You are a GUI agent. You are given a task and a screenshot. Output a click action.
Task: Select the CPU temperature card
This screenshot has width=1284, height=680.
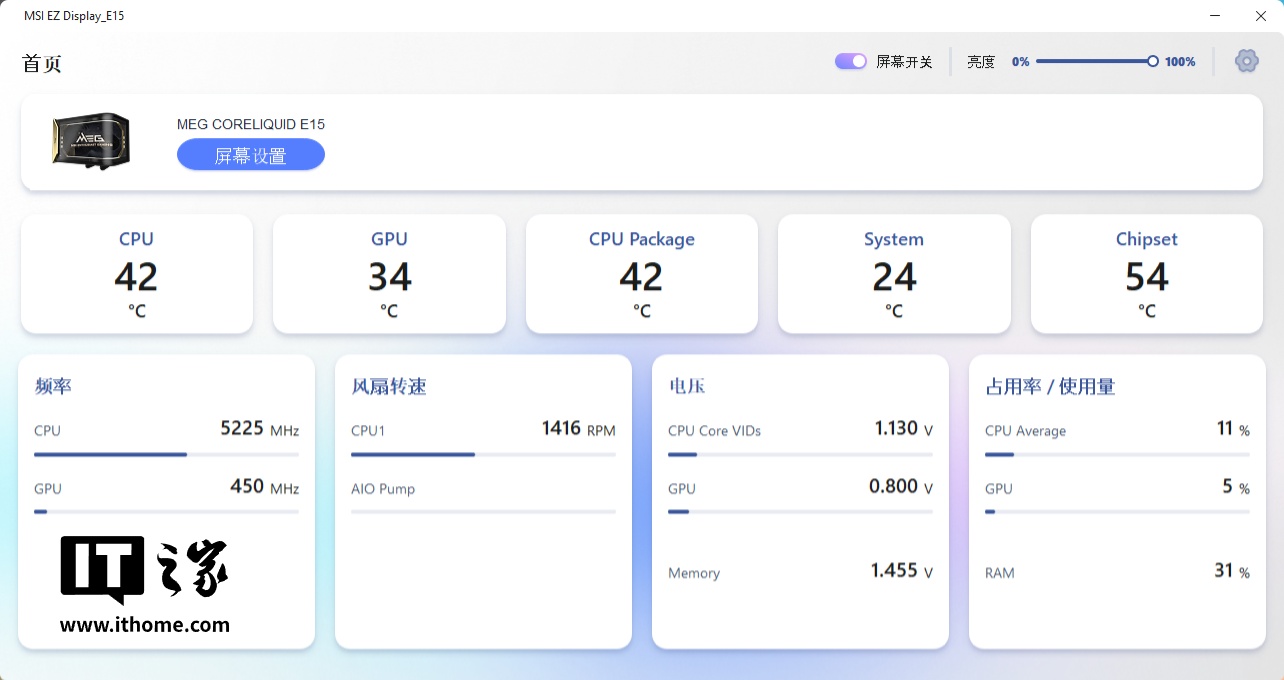coord(137,274)
